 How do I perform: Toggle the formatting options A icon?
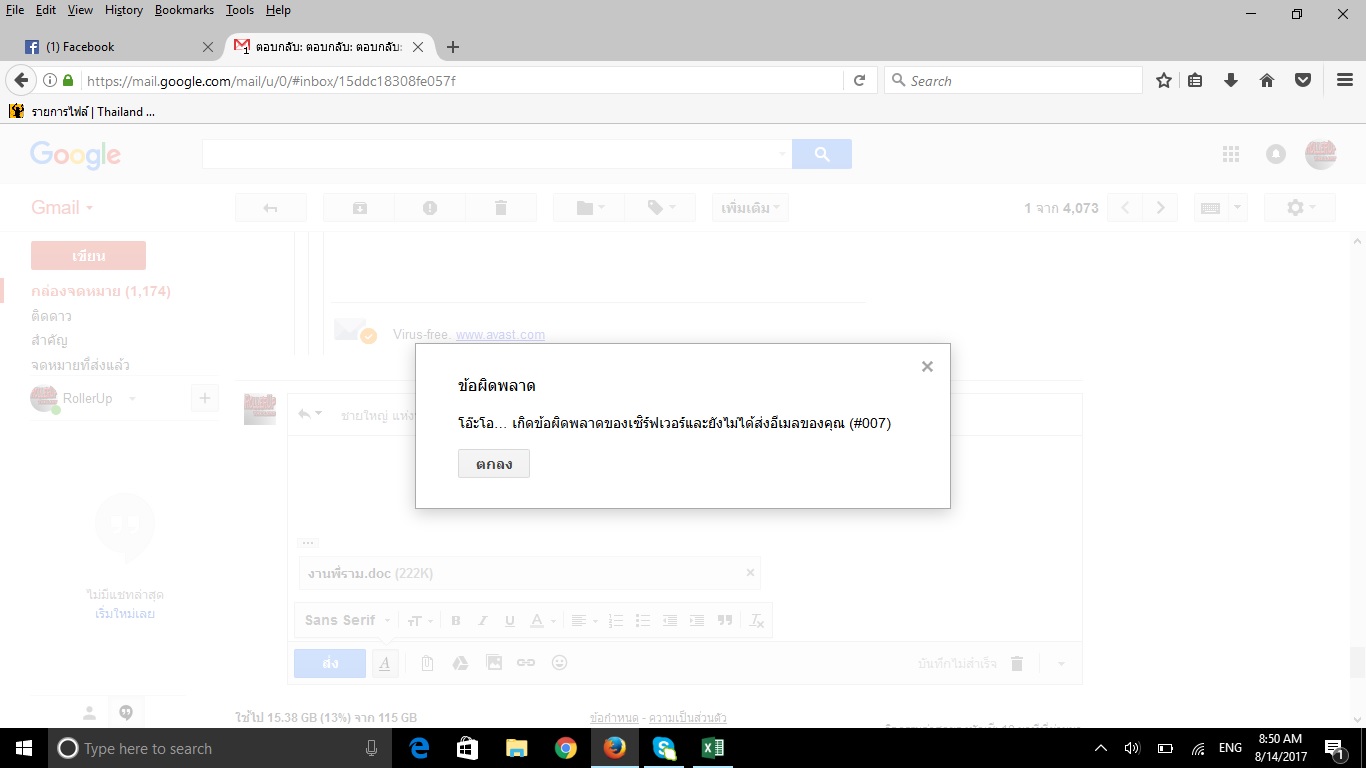tap(385, 663)
